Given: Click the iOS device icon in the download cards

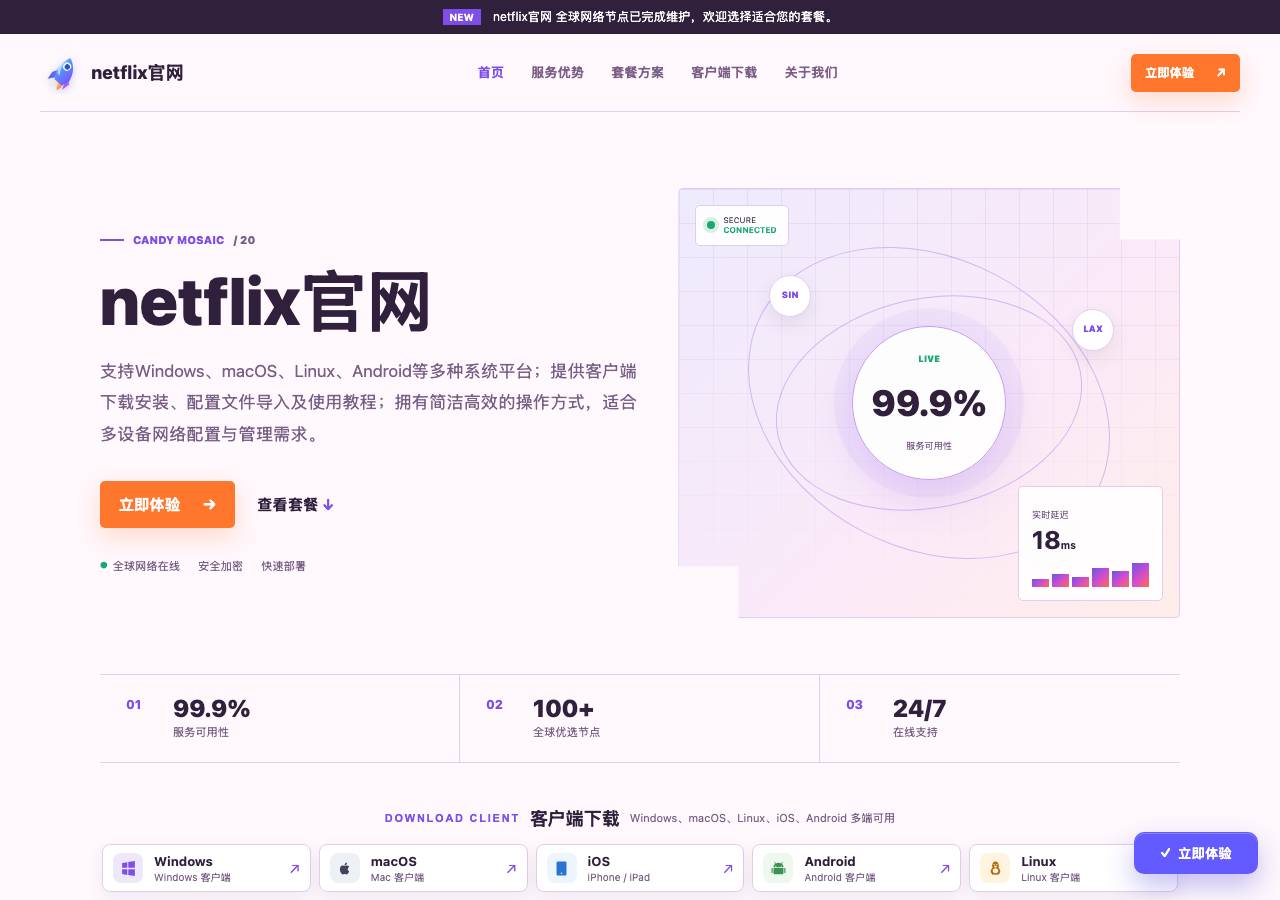Looking at the screenshot, I should (562, 868).
